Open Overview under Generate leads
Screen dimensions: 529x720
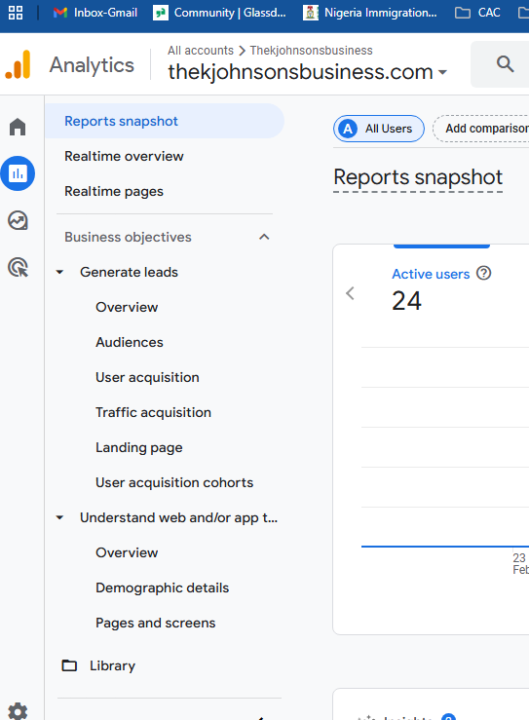tap(127, 307)
